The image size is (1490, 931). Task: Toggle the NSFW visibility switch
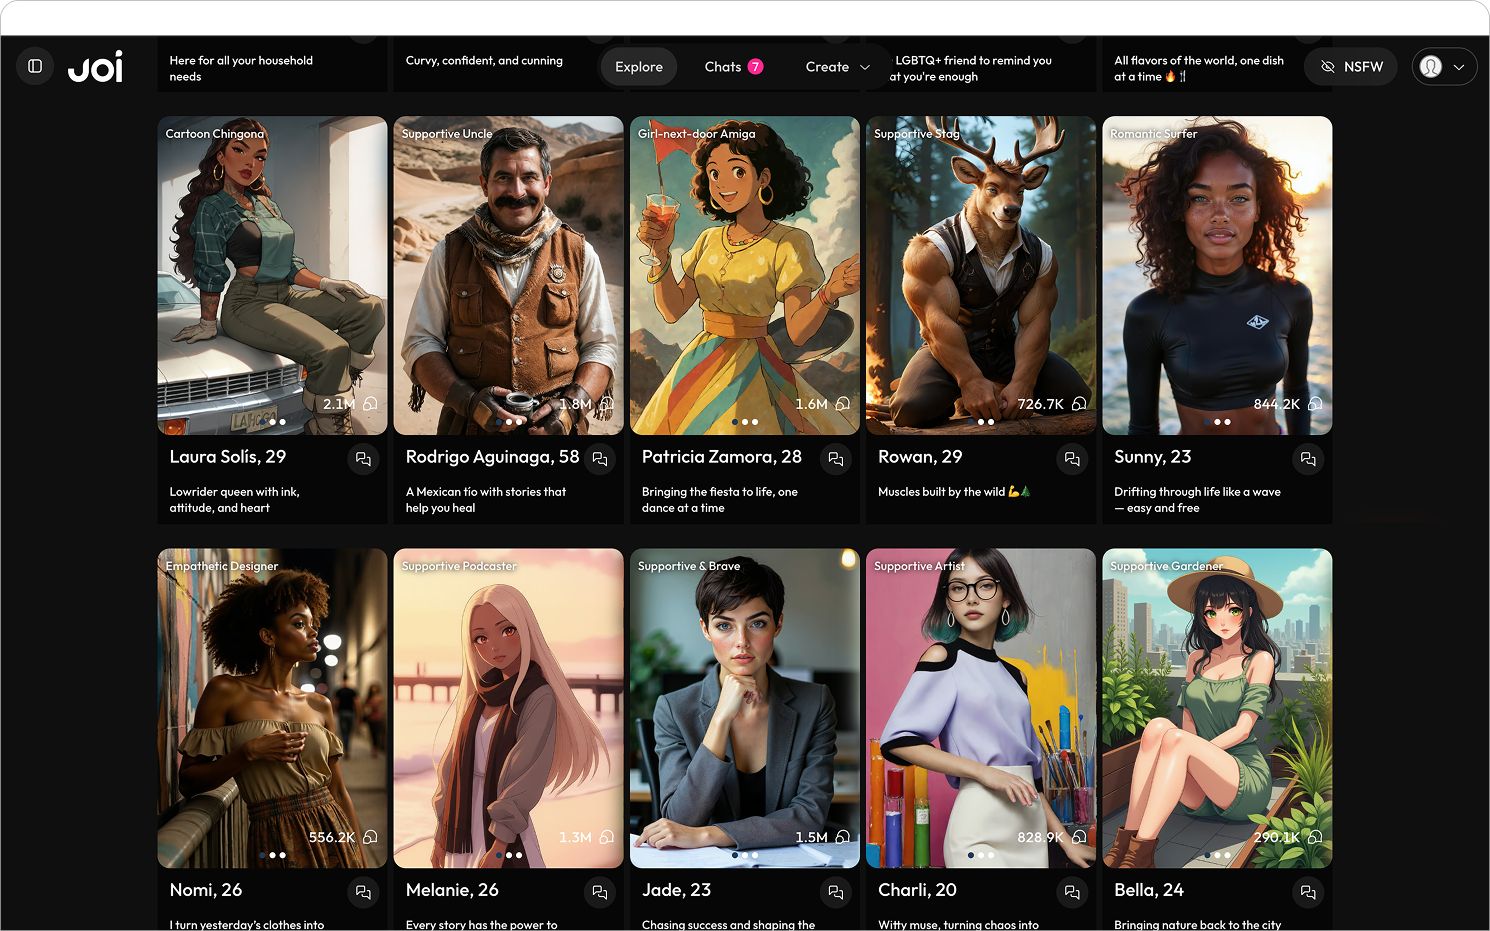[x=1350, y=67]
